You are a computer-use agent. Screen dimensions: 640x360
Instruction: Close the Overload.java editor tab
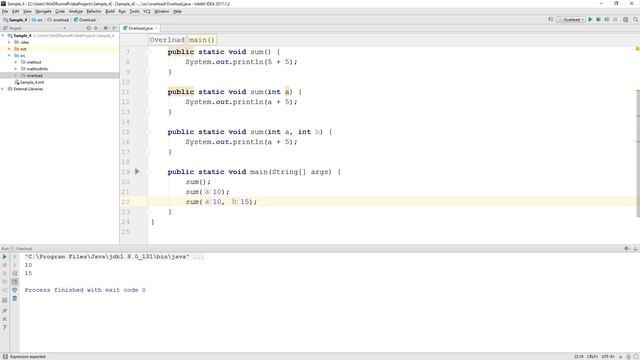(156, 28)
